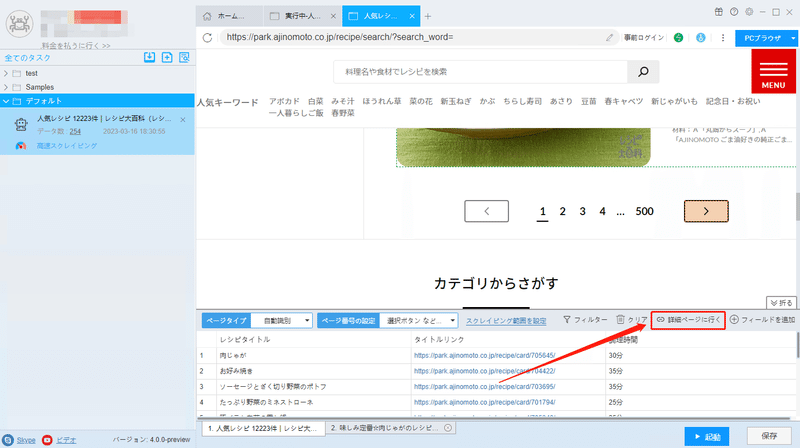Image resolution: width=800 pixels, height=448 pixels.
Task: Open the recipe link ending 705645
Action: point(485,356)
